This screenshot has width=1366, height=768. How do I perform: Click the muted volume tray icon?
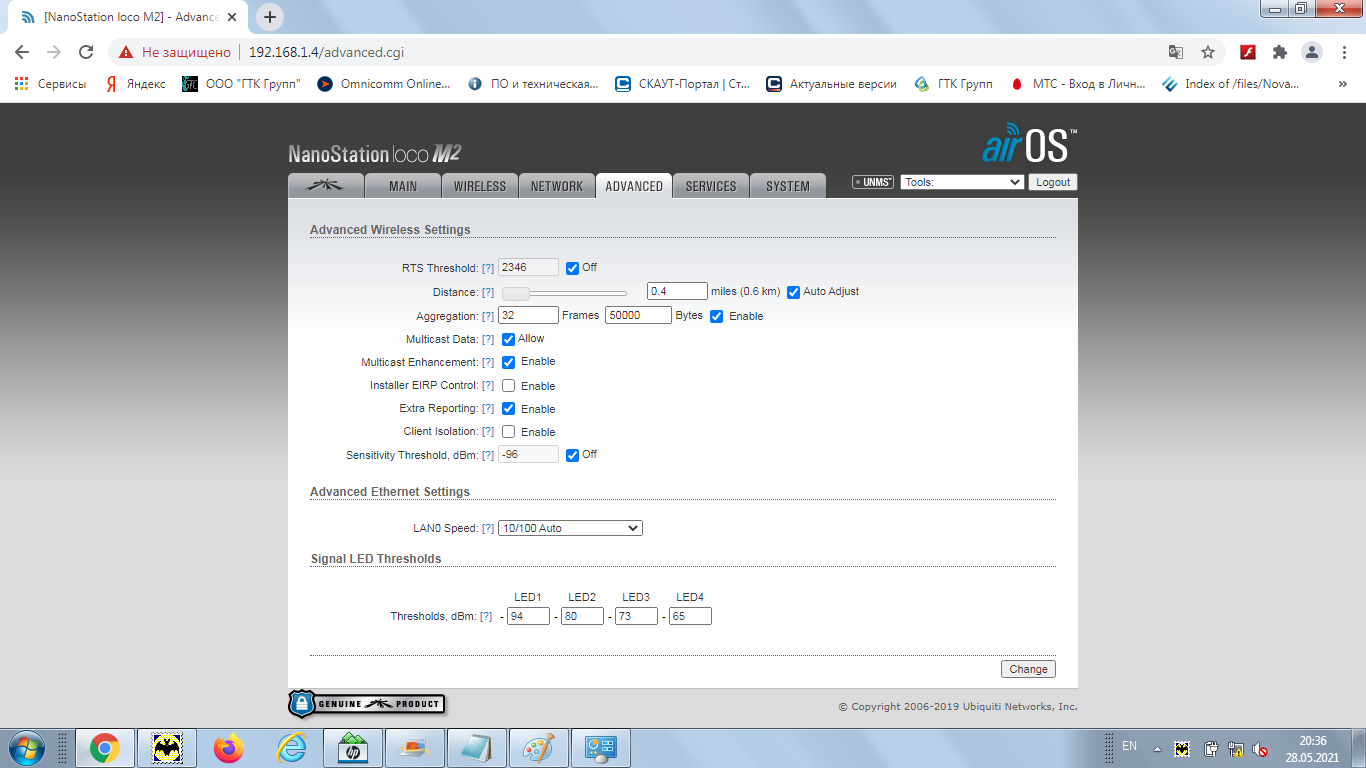pyautogui.click(x=1260, y=748)
